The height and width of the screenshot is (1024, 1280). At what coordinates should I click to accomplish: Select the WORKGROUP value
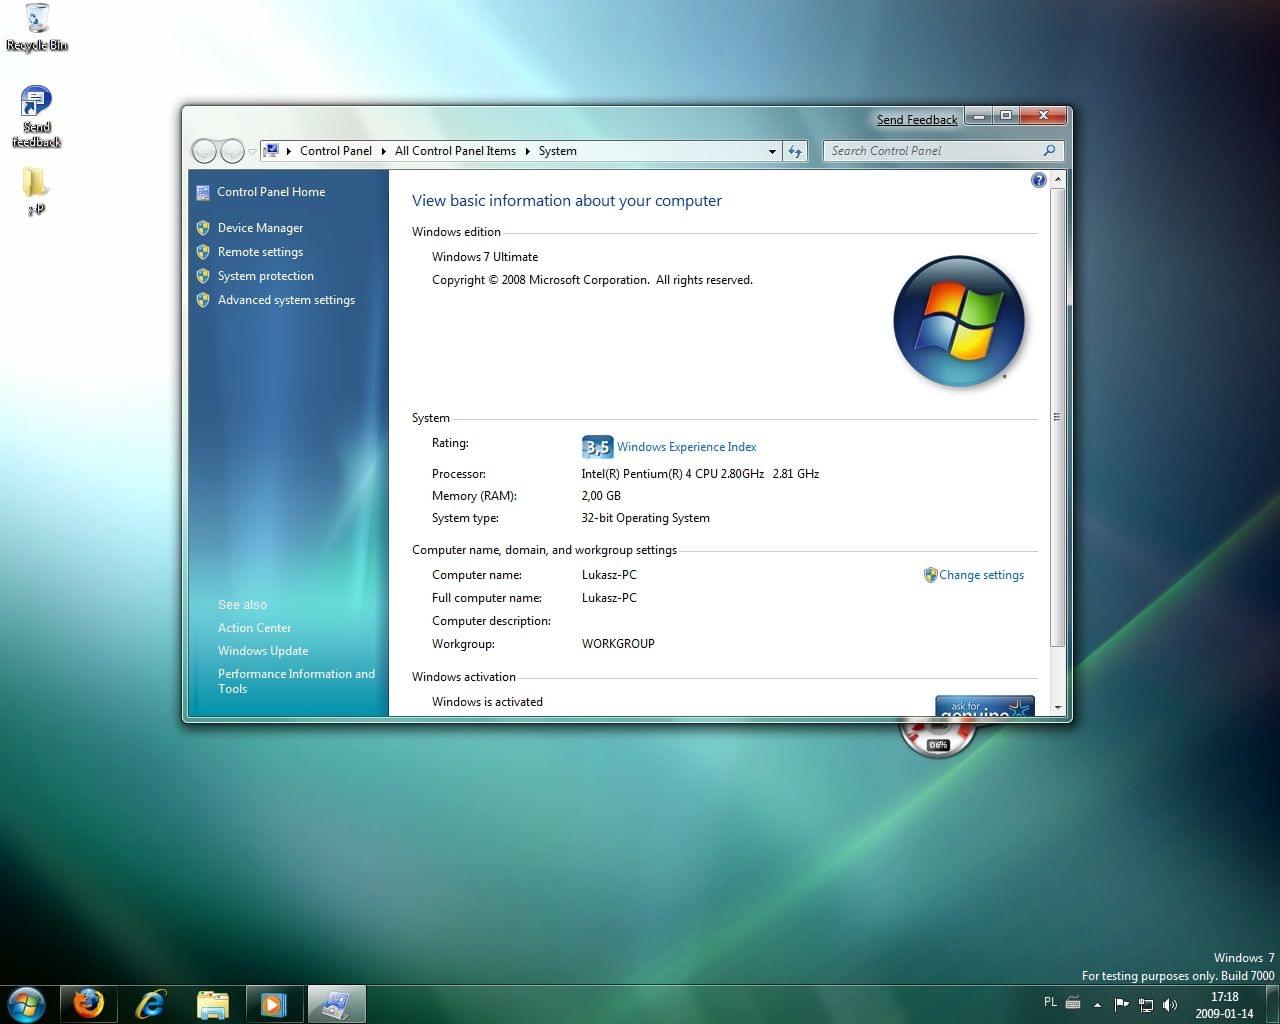(x=618, y=644)
